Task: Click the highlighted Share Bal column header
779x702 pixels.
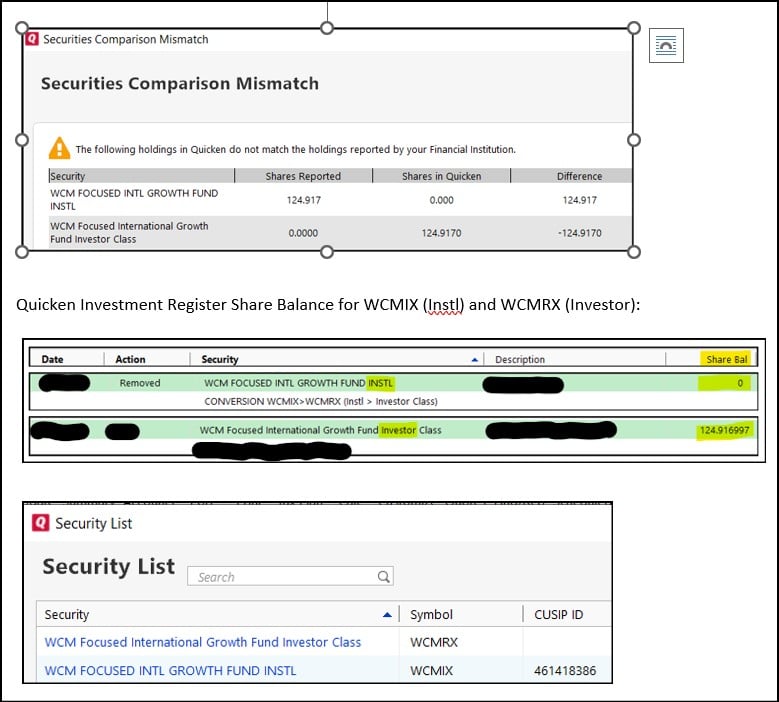Action: click(x=727, y=359)
